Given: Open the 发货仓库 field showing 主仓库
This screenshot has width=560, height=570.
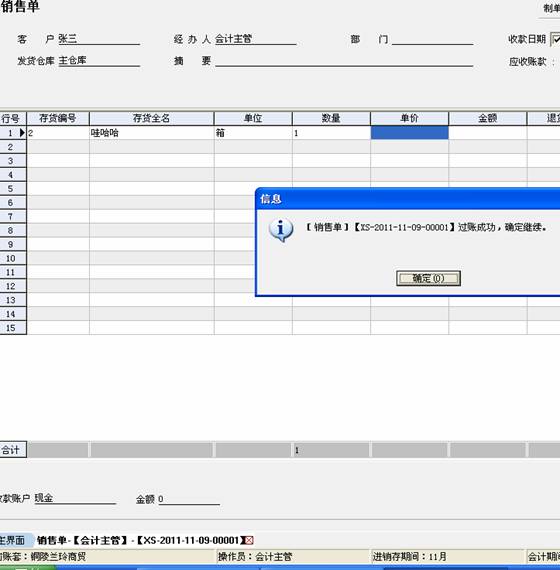Looking at the screenshot, I should coord(99,60).
